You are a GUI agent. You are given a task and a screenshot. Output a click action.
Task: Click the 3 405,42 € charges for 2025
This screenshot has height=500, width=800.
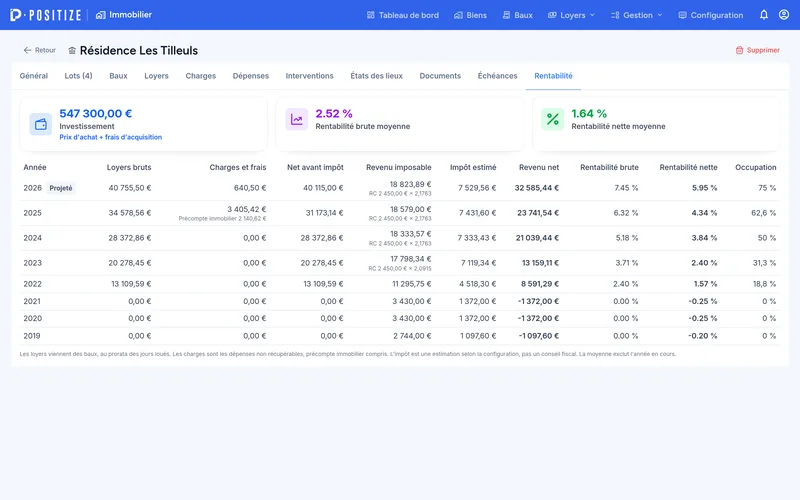coord(247,209)
